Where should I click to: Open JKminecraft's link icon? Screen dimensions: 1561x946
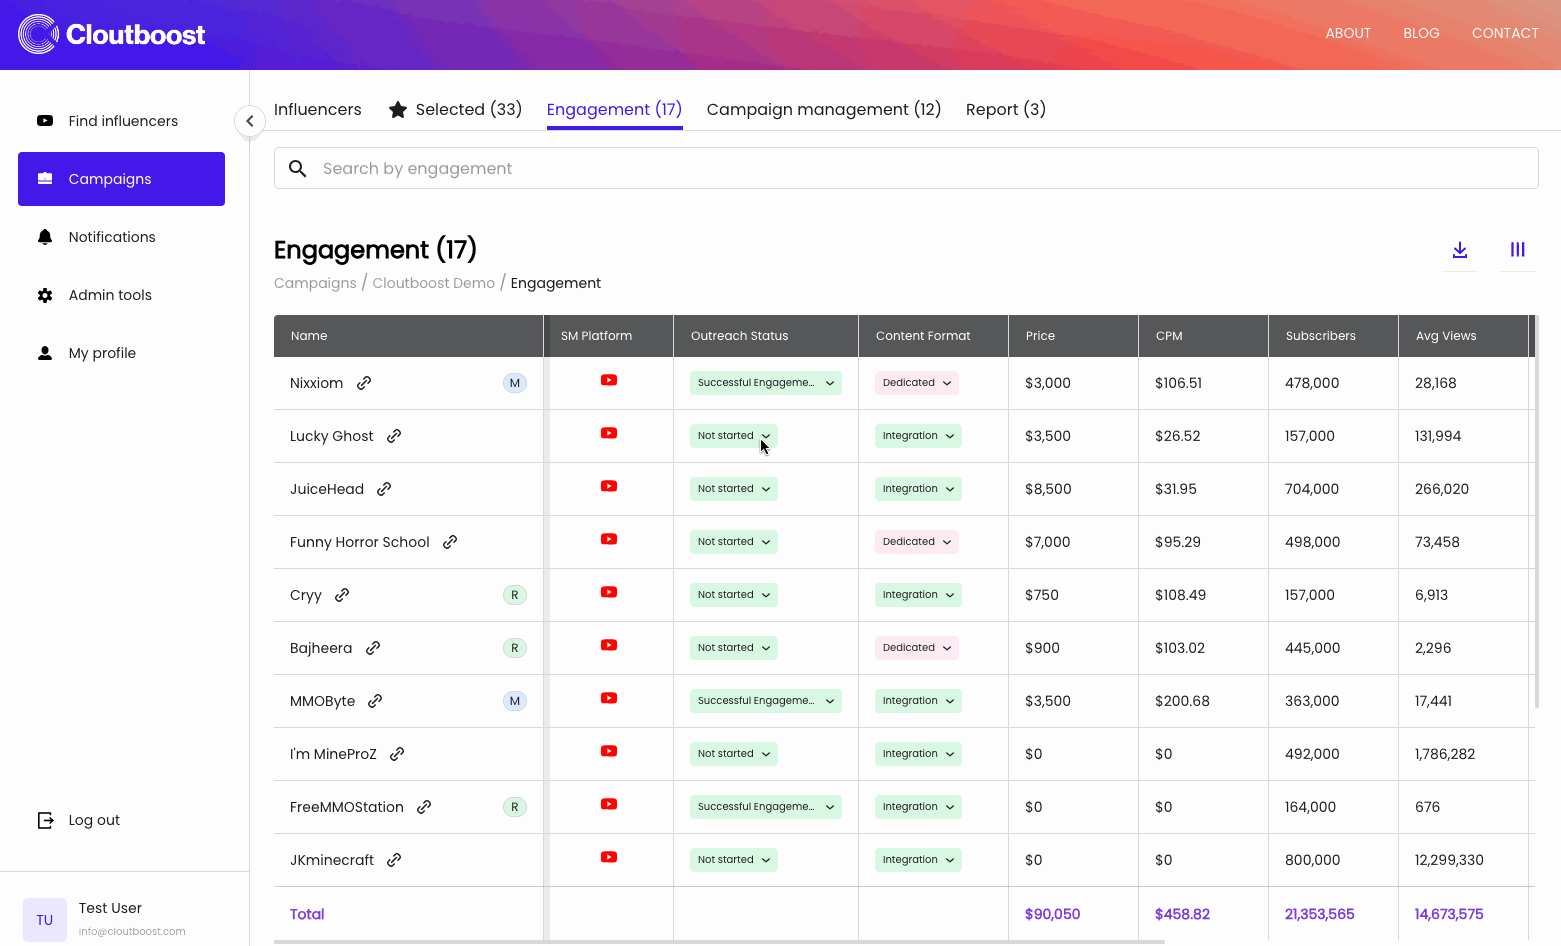394,860
